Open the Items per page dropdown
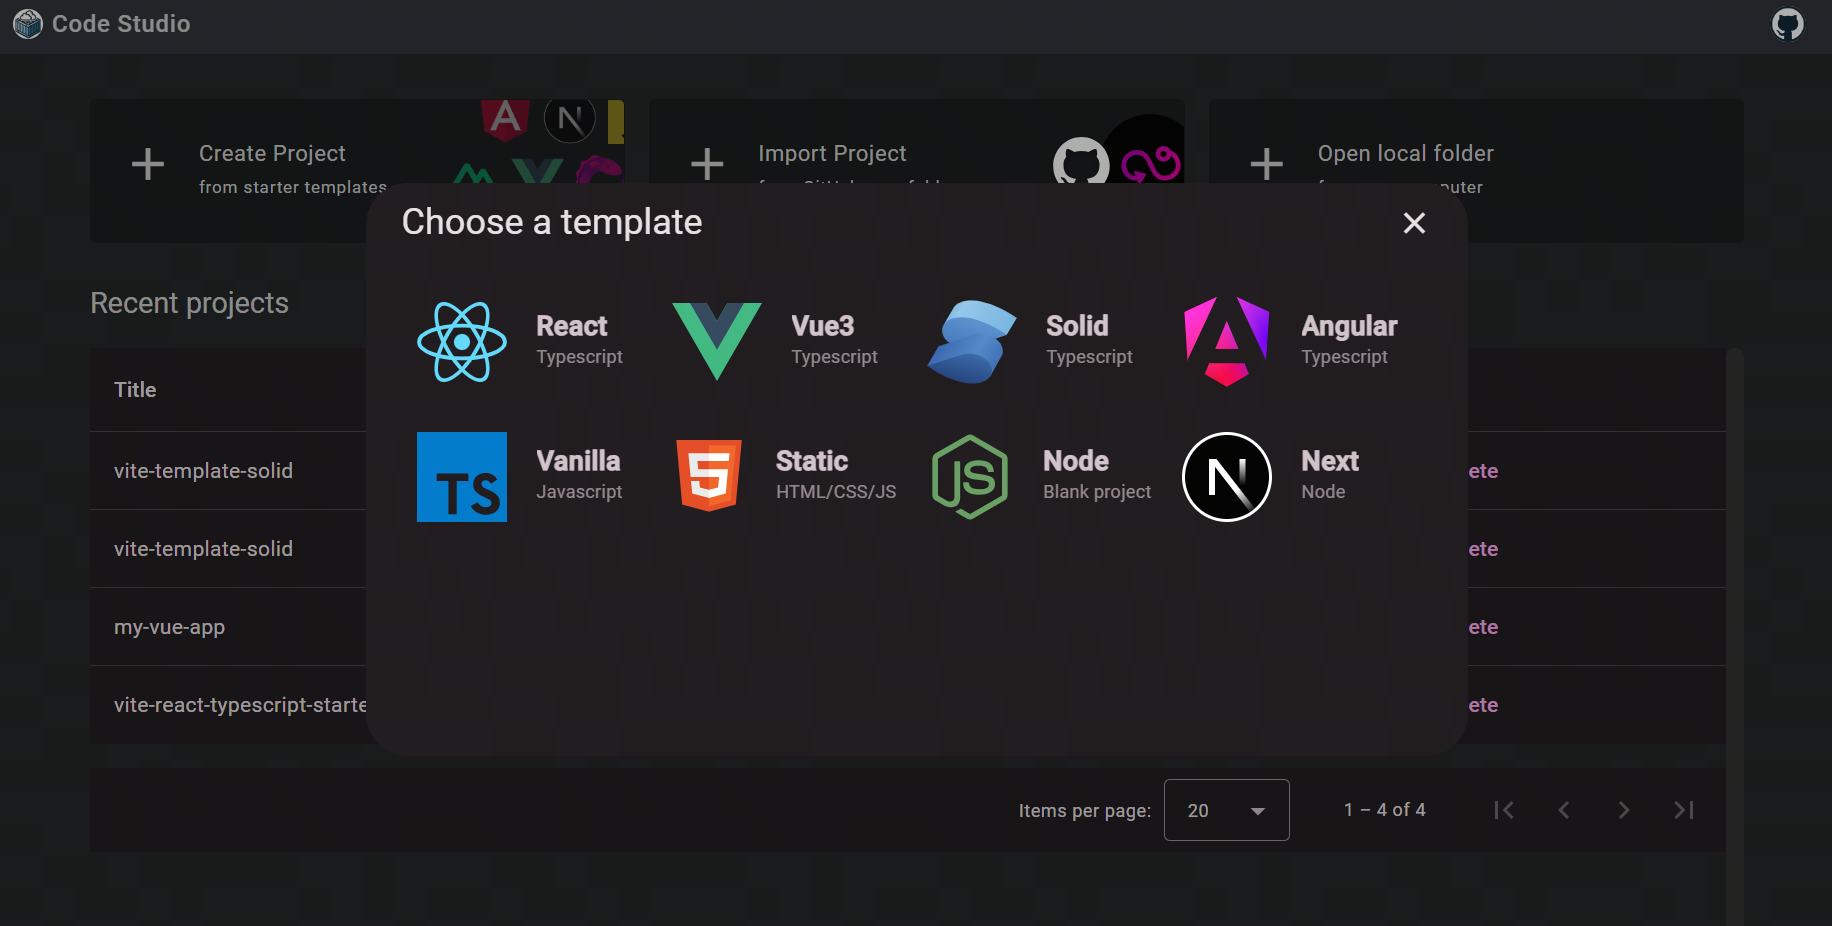This screenshot has height=926, width=1832. click(1227, 810)
